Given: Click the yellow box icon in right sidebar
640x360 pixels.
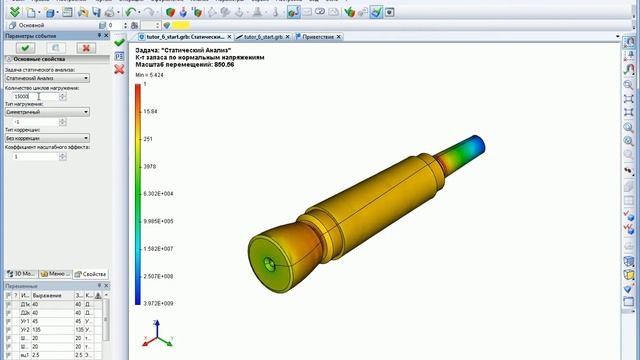Looking at the screenshot, I should click(x=629, y=275).
